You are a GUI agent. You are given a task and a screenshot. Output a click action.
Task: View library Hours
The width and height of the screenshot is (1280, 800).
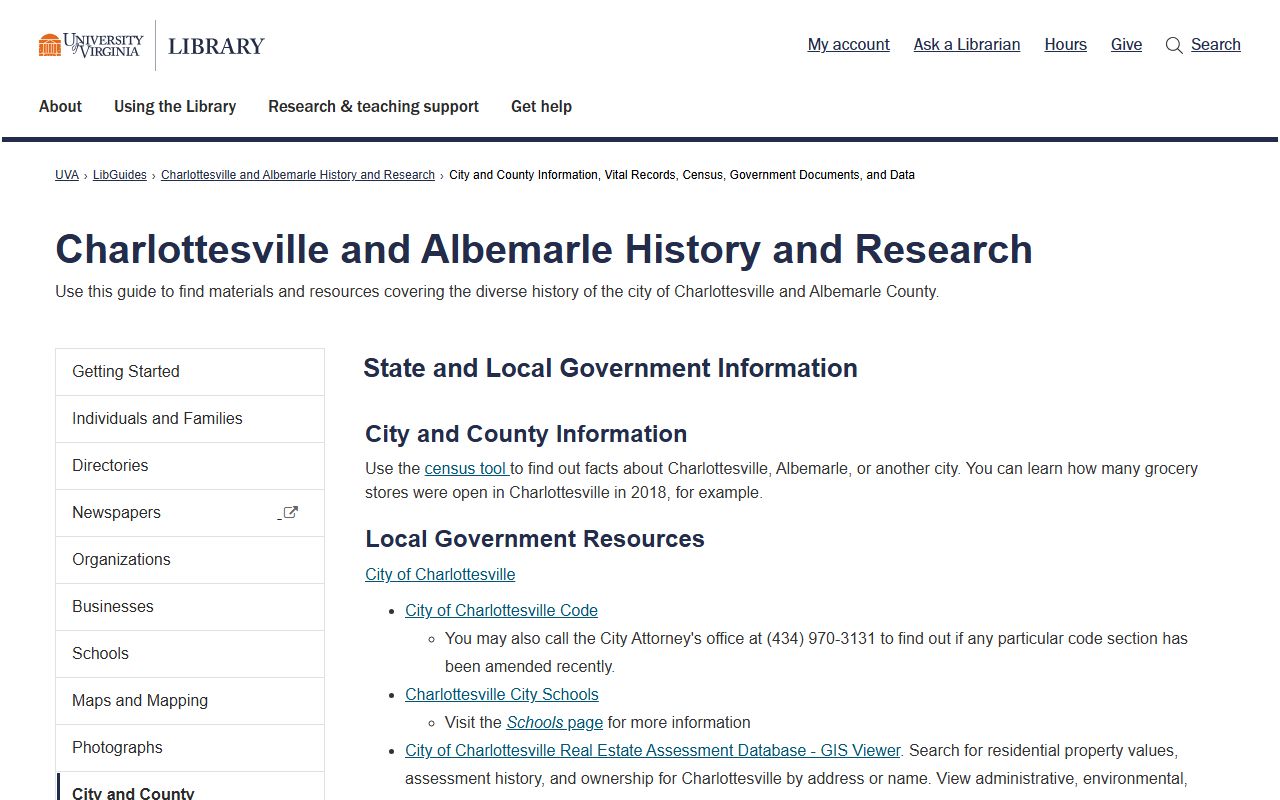pos(1065,45)
